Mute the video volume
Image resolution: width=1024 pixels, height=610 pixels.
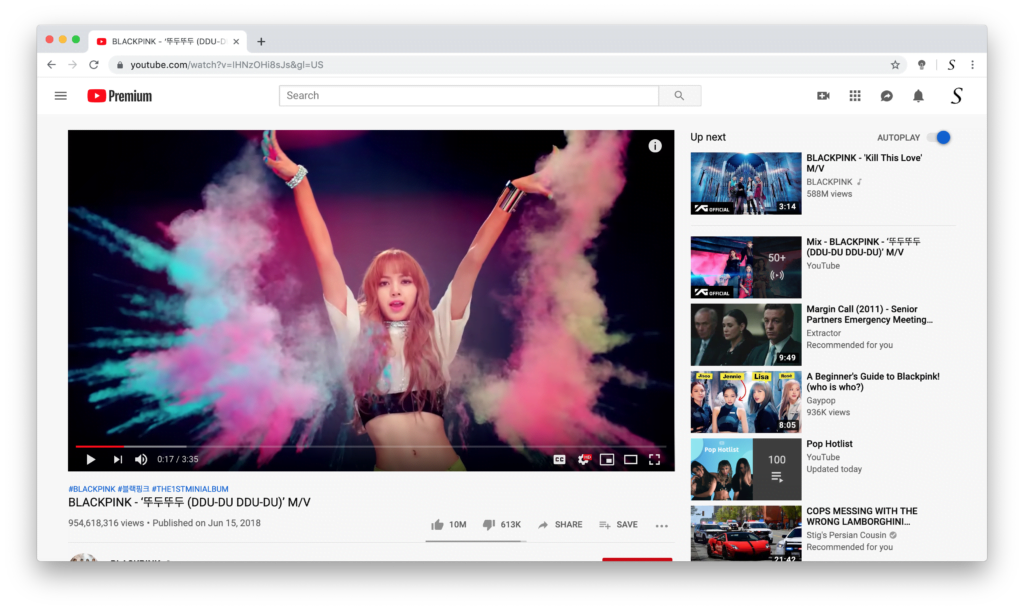(141, 459)
